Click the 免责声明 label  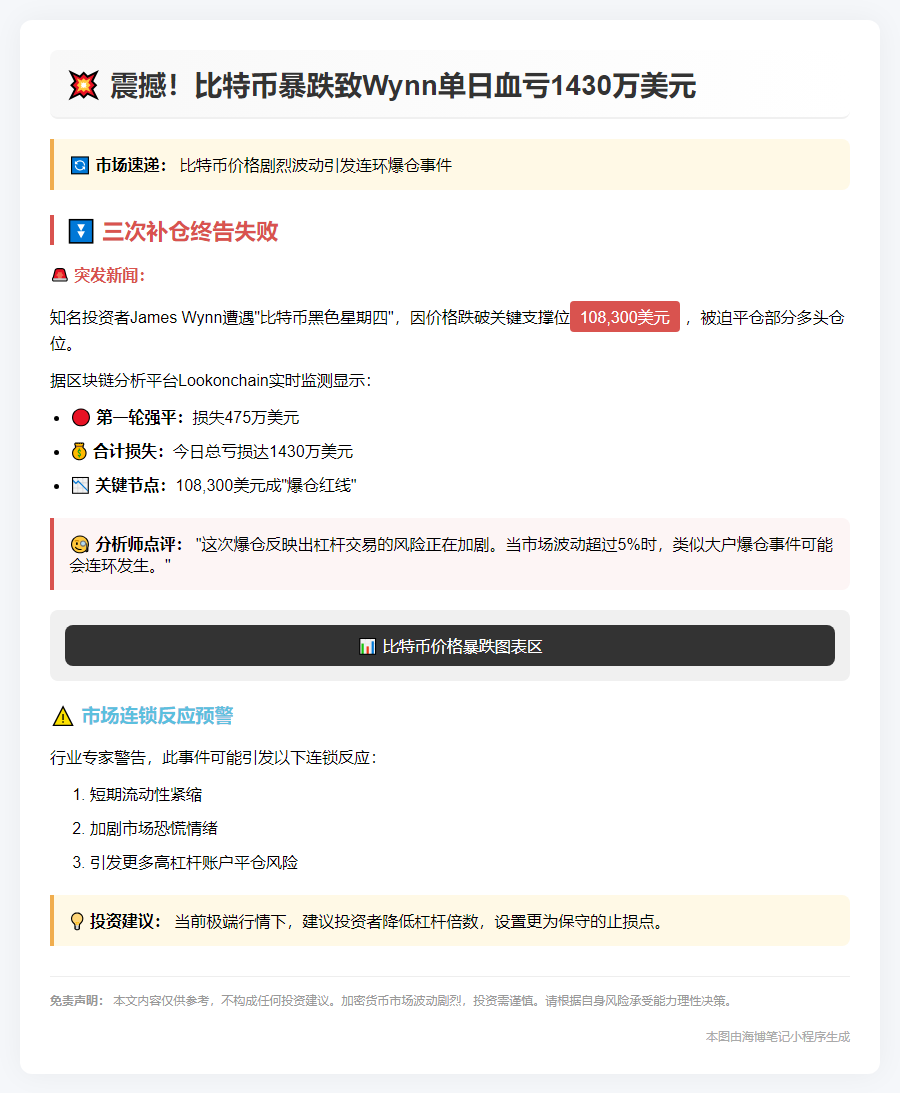point(77,1001)
